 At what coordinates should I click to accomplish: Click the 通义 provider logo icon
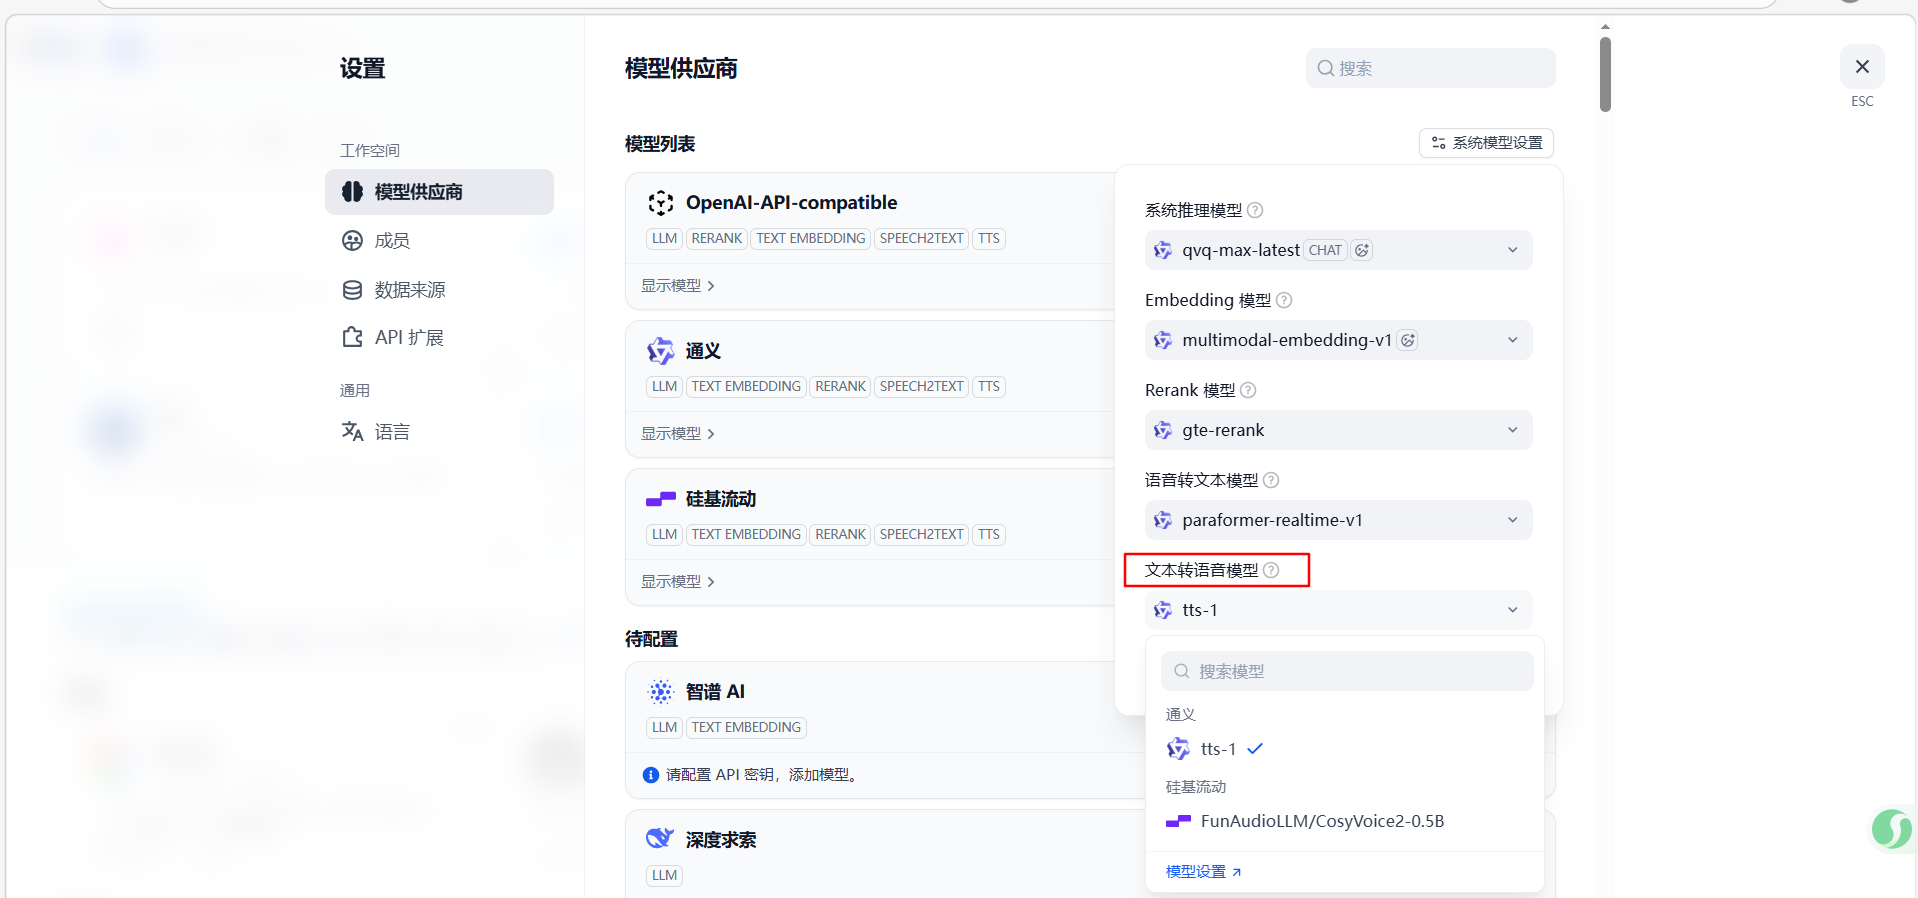coord(660,351)
